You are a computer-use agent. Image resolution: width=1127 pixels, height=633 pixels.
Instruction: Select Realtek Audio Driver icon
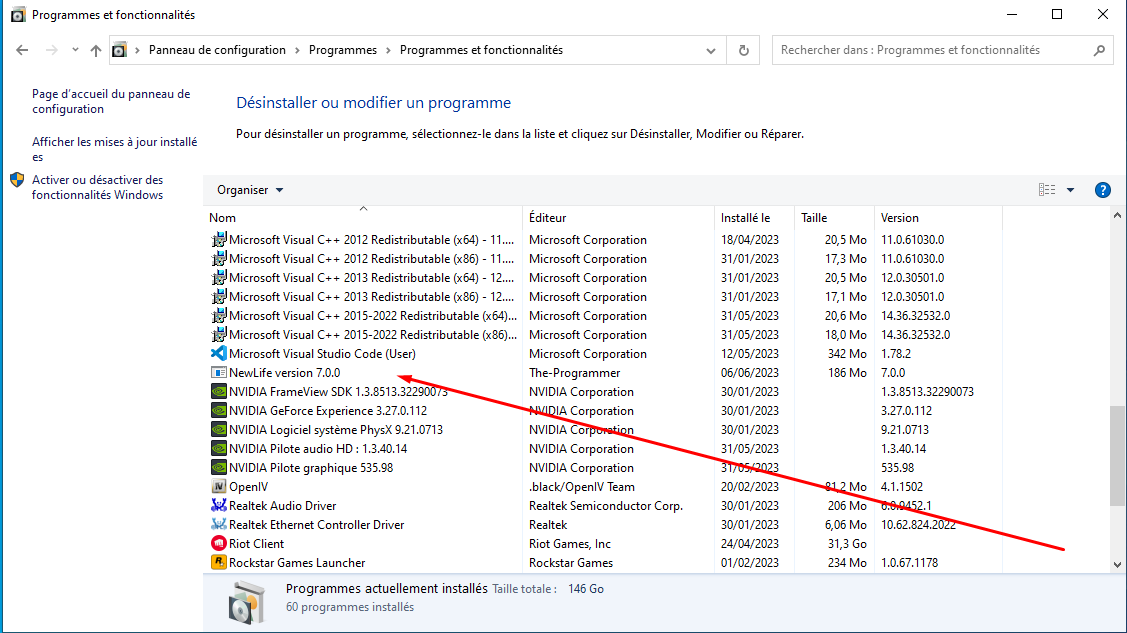pyautogui.click(x=218, y=506)
